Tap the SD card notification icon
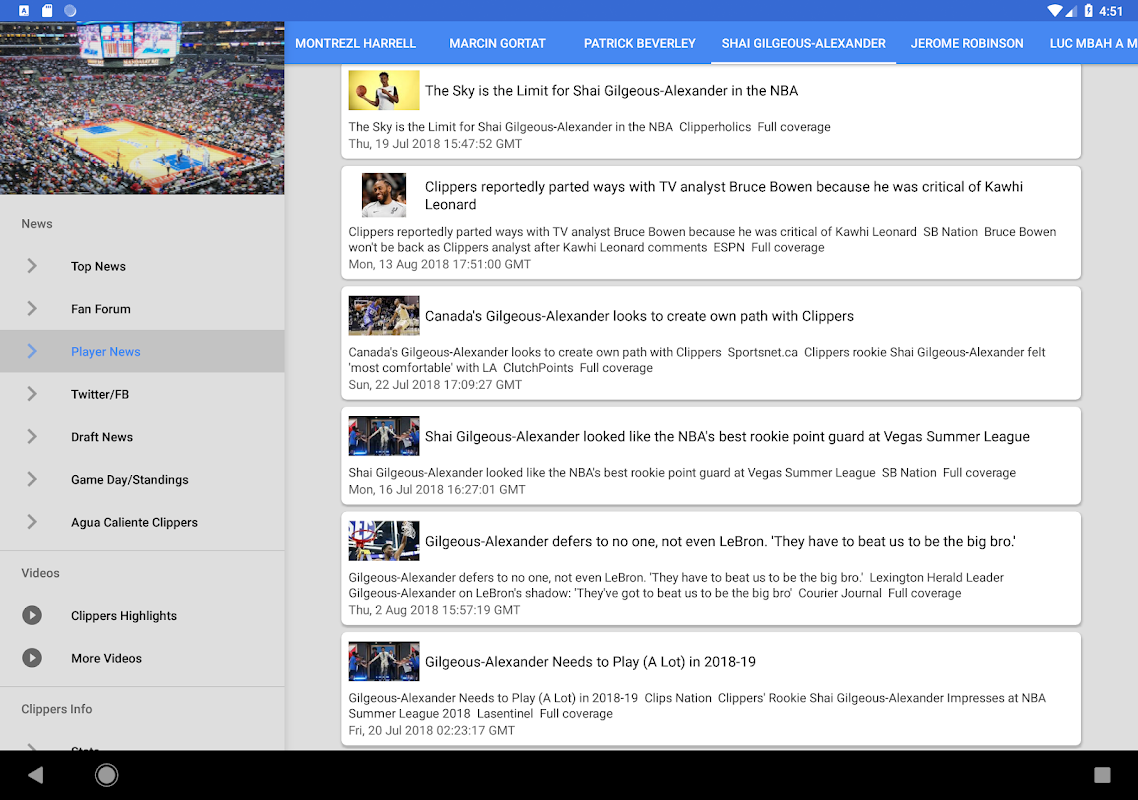The width and height of the screenshot is (1138, 800). point(47,10)
